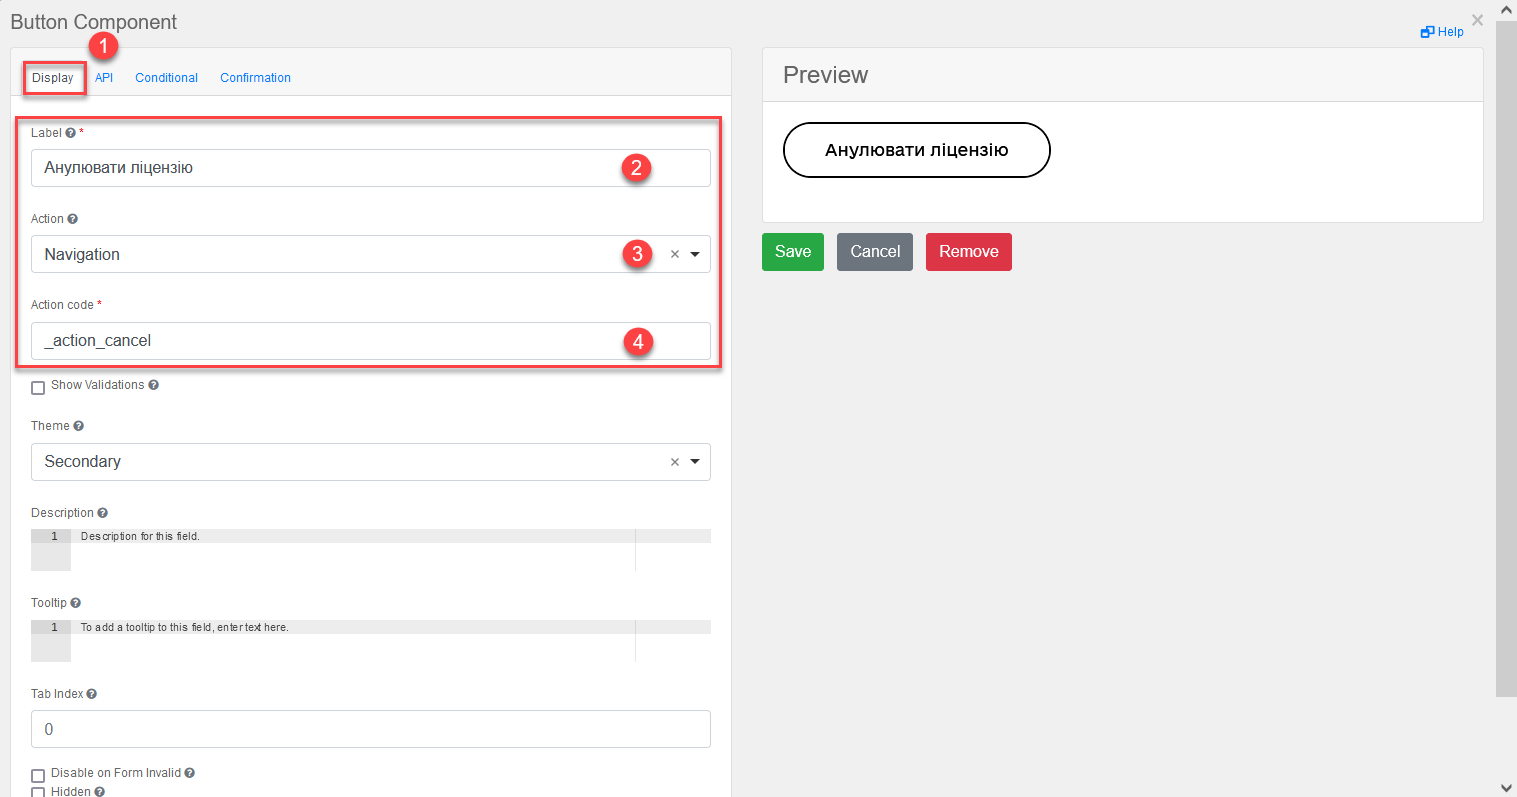The image size is (1517, 797).
Task: Switch to the API tab
Action: [104, 78]
